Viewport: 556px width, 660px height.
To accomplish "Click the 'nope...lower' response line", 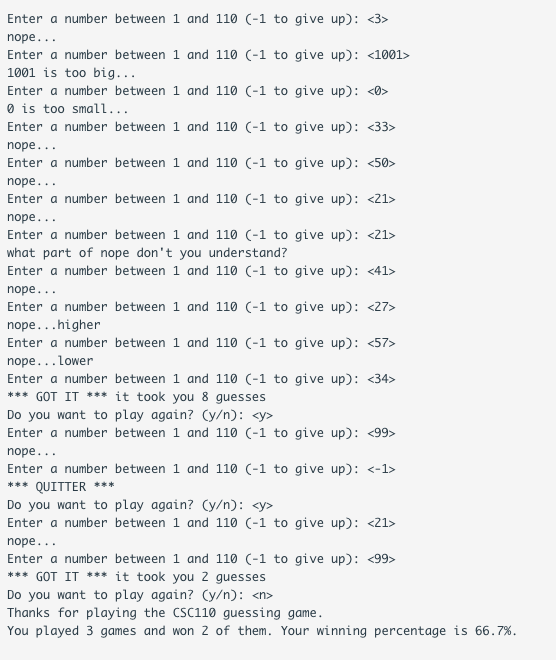I will (x=50, y=361).
